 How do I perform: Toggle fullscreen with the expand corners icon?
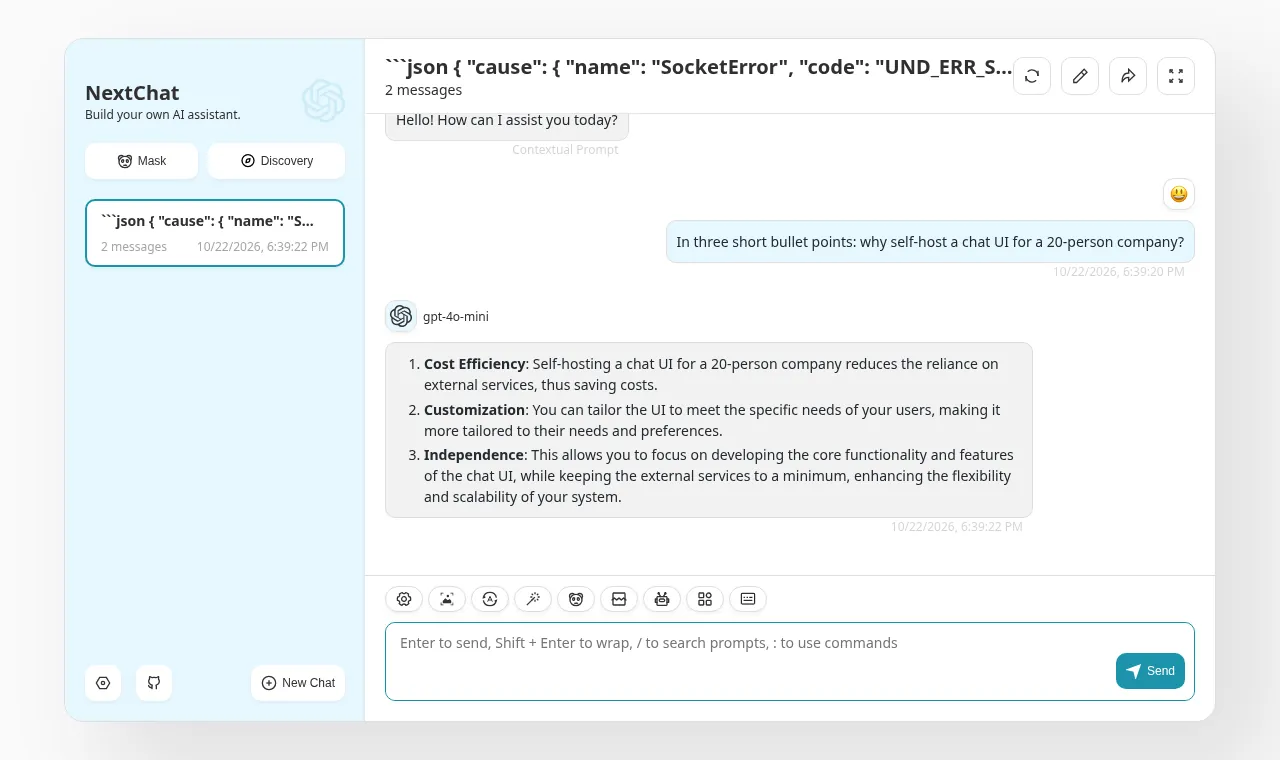1176,76
